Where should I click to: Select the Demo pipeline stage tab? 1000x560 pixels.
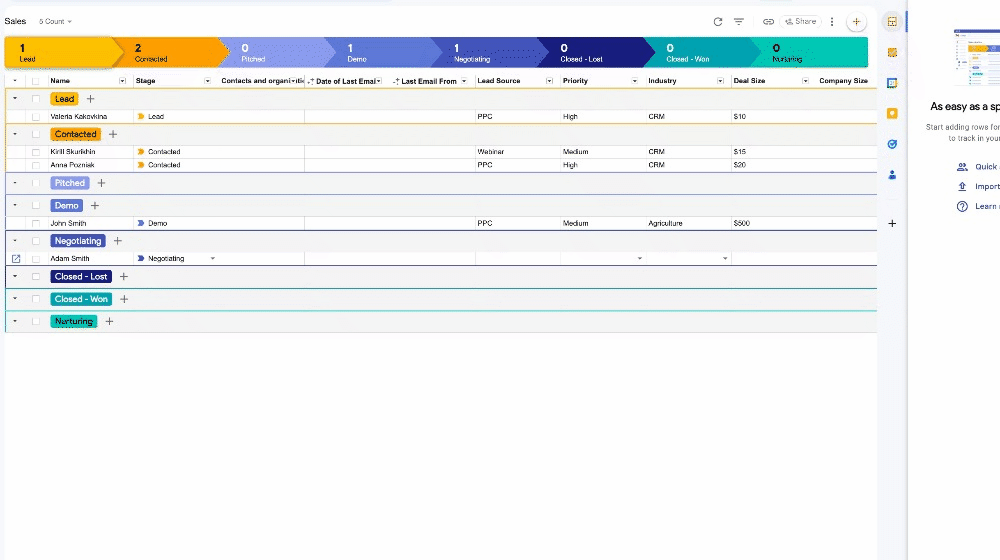[x=384, y=52]
